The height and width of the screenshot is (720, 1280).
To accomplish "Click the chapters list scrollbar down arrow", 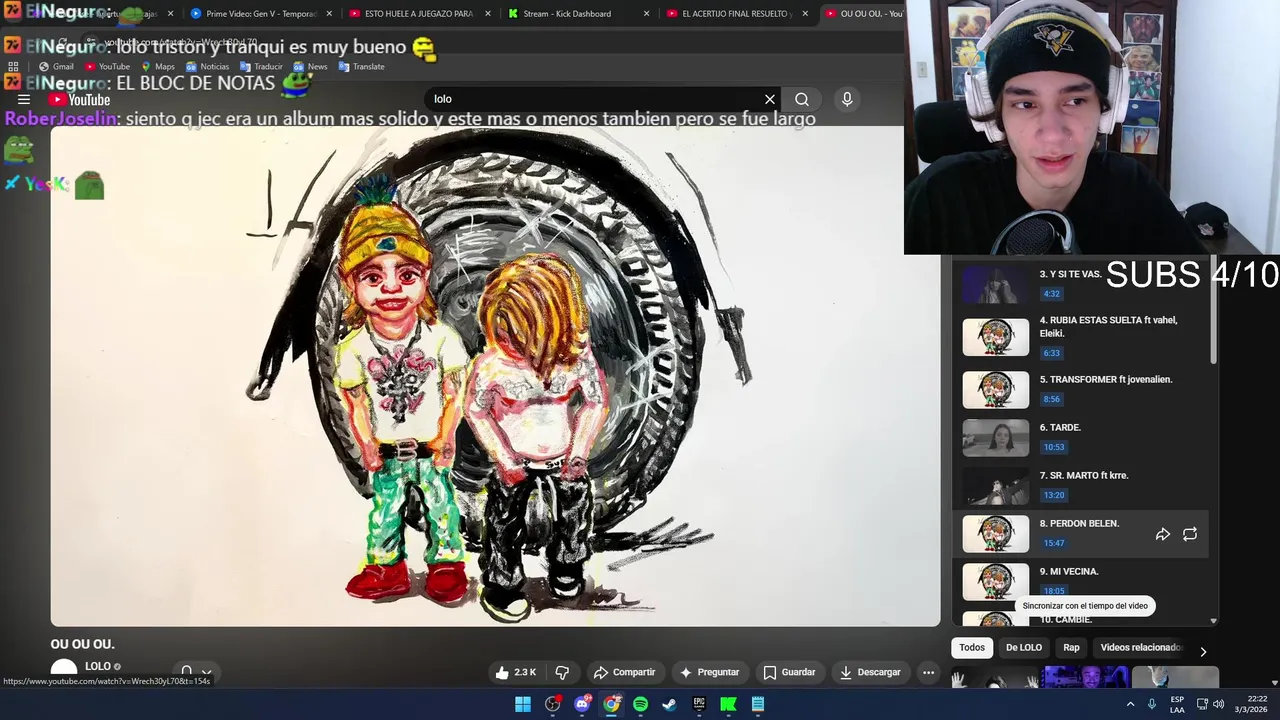I will (1214, 621).
